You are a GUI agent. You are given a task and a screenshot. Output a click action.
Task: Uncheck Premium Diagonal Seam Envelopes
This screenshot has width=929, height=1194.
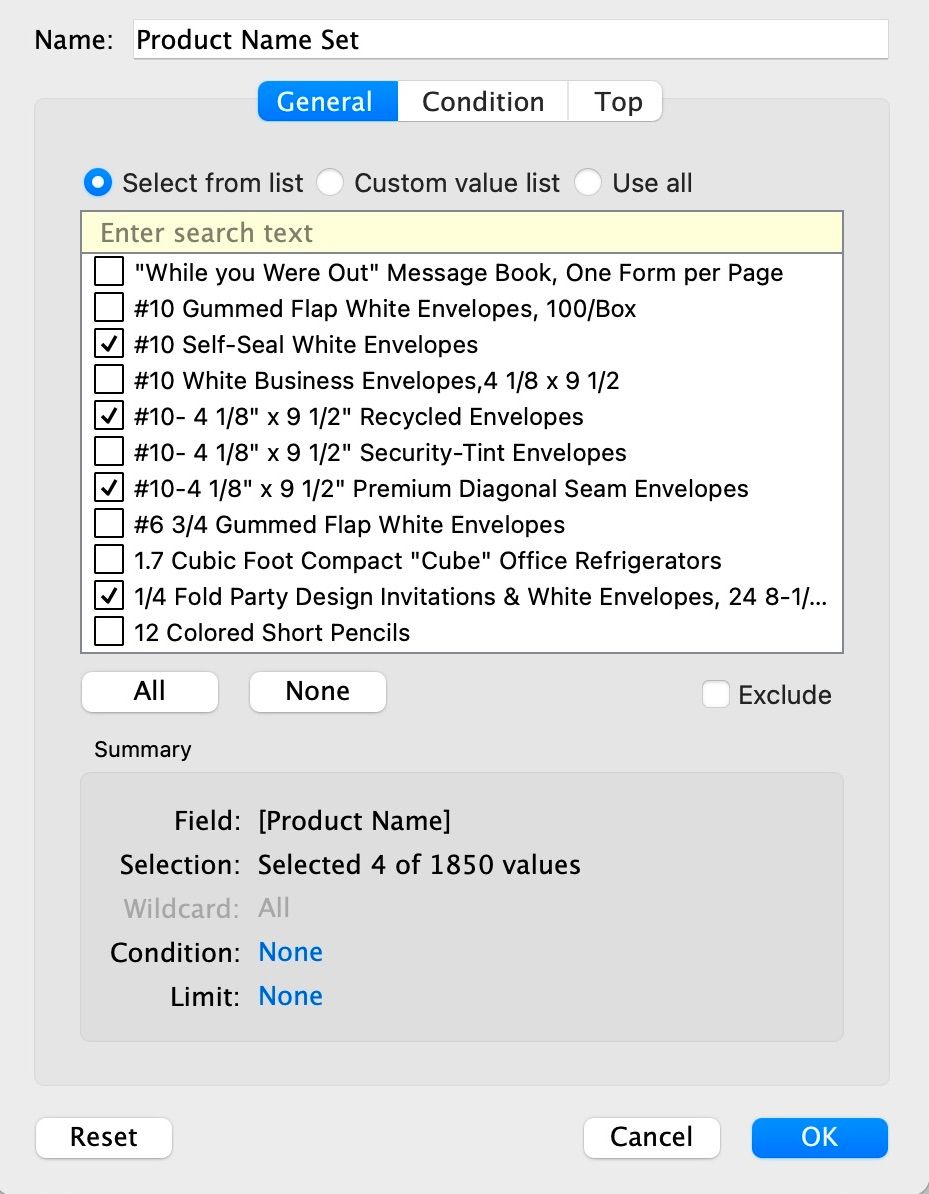109,488
